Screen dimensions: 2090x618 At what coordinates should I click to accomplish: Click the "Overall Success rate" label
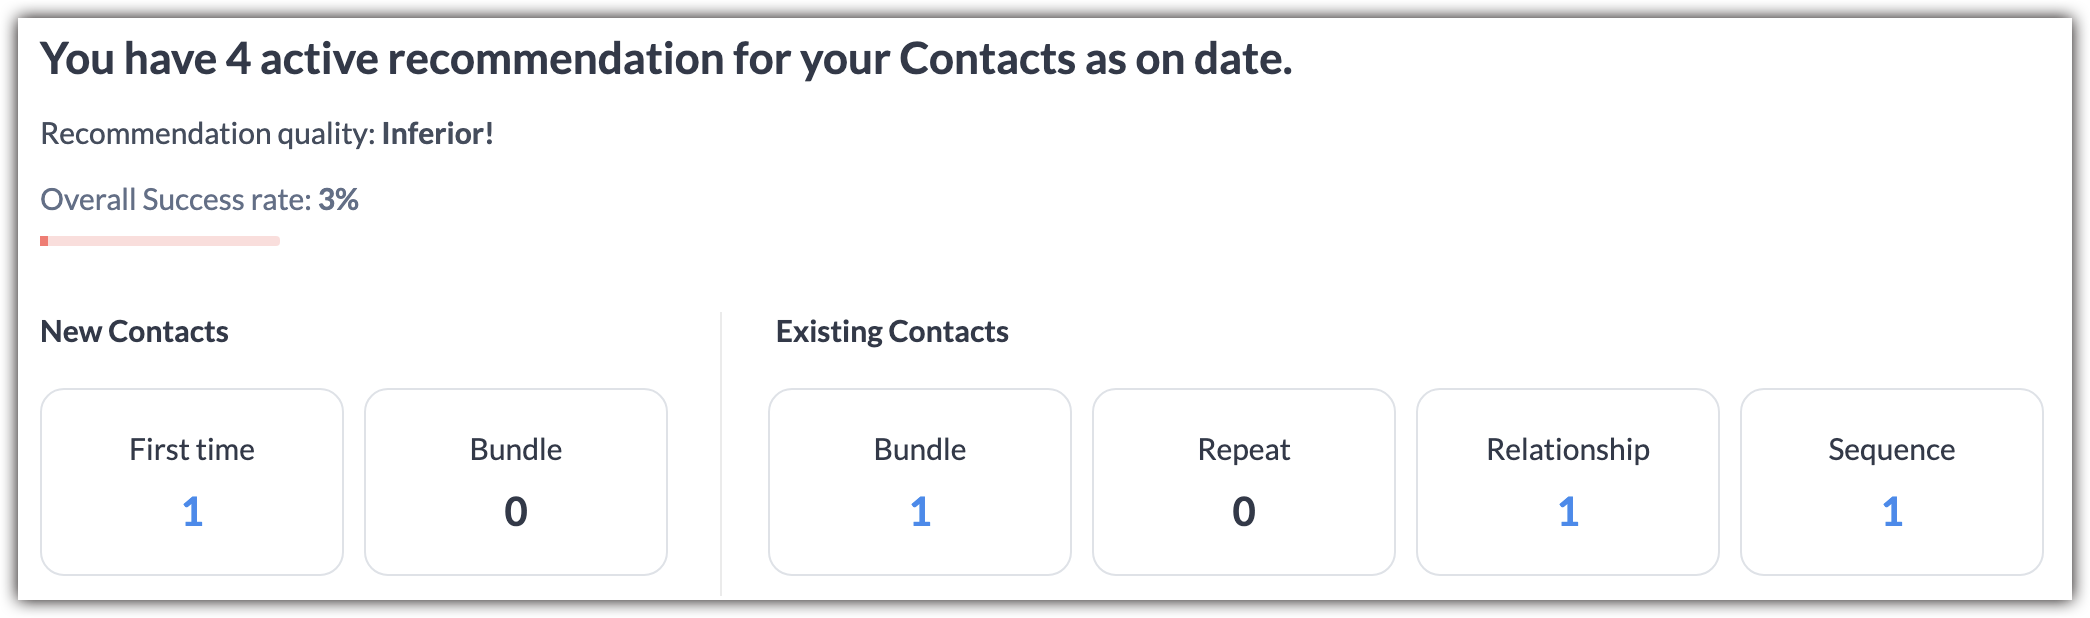(x=176, y=200)
